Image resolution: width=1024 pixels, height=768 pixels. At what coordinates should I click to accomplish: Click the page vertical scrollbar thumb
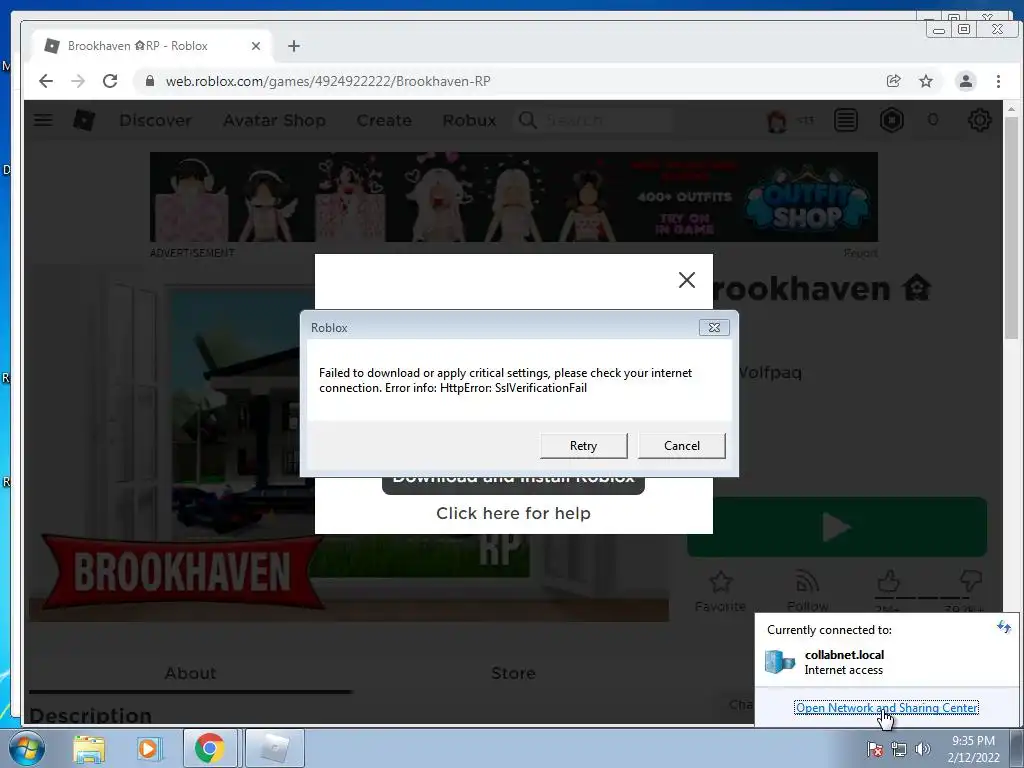point(1011,227)
